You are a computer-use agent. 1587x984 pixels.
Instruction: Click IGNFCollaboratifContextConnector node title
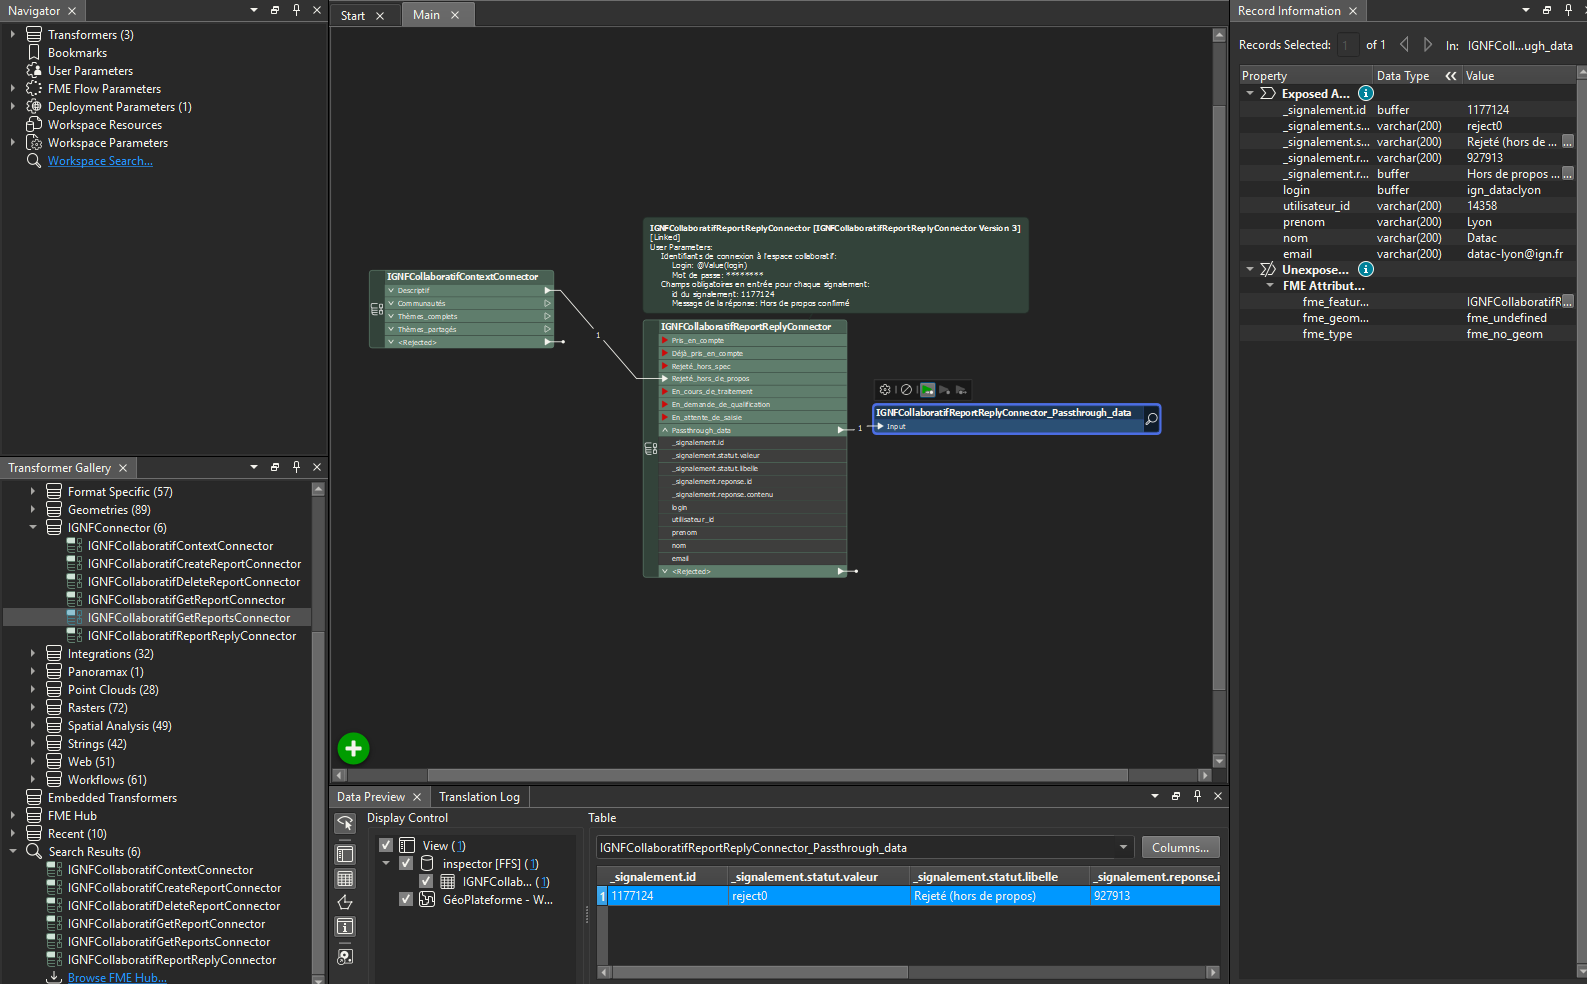(x=462, y=277)
